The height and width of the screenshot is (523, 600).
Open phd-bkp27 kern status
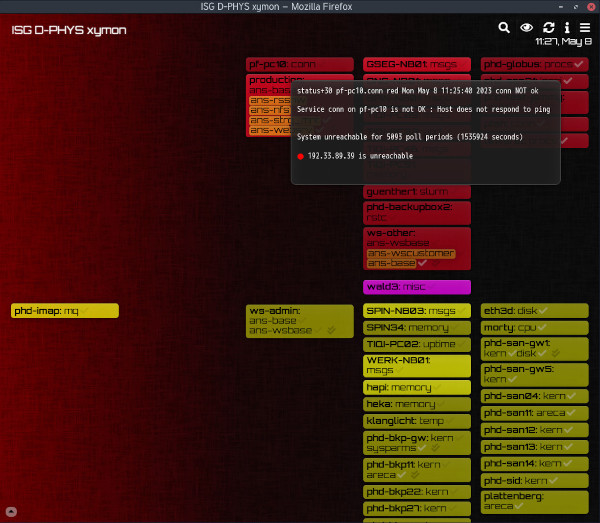tap(417, 508)
